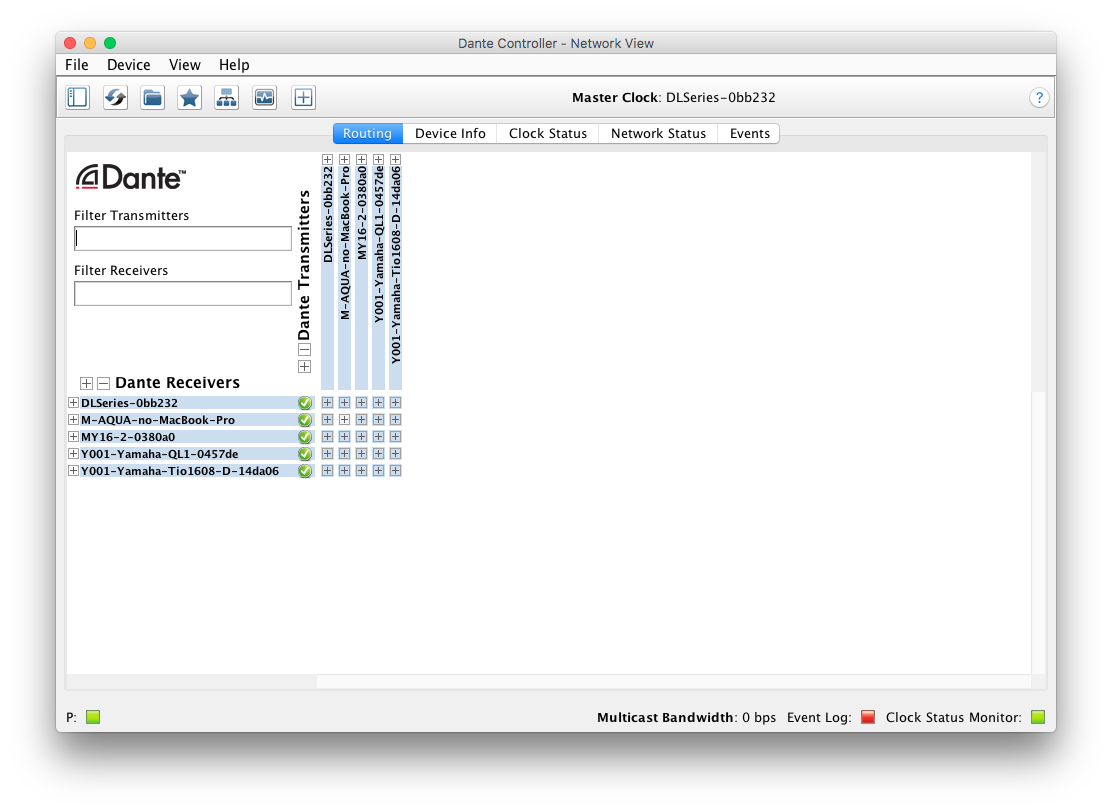
Task: Expand crosspoint DLSeries-0bb232 receiver to DLSeries-0bb232 transmitter
Action: click(x=327, y=403)
